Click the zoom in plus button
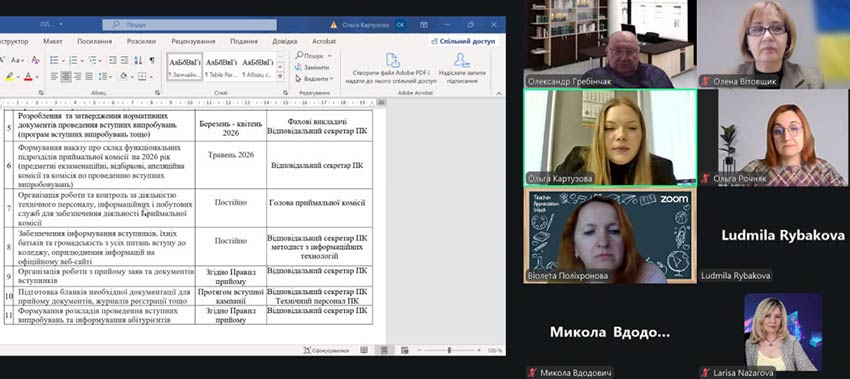The image size is (850, 379). coord(479,351)
